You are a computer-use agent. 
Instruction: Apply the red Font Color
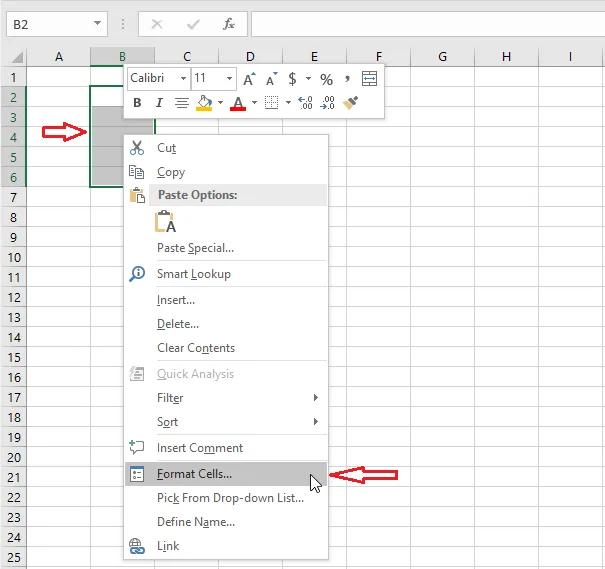(238, 103)
